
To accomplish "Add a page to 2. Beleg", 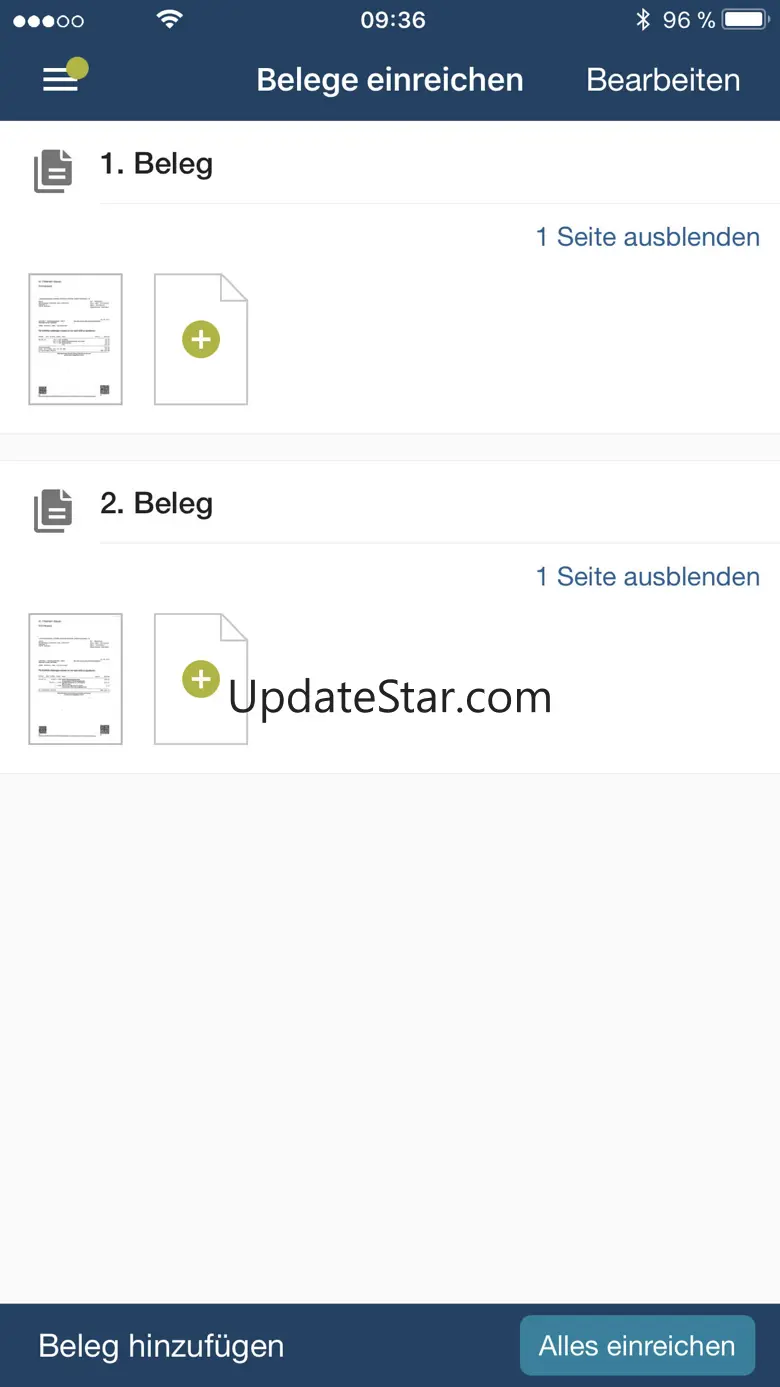I will pyautogui.click(x=201, y=679).
